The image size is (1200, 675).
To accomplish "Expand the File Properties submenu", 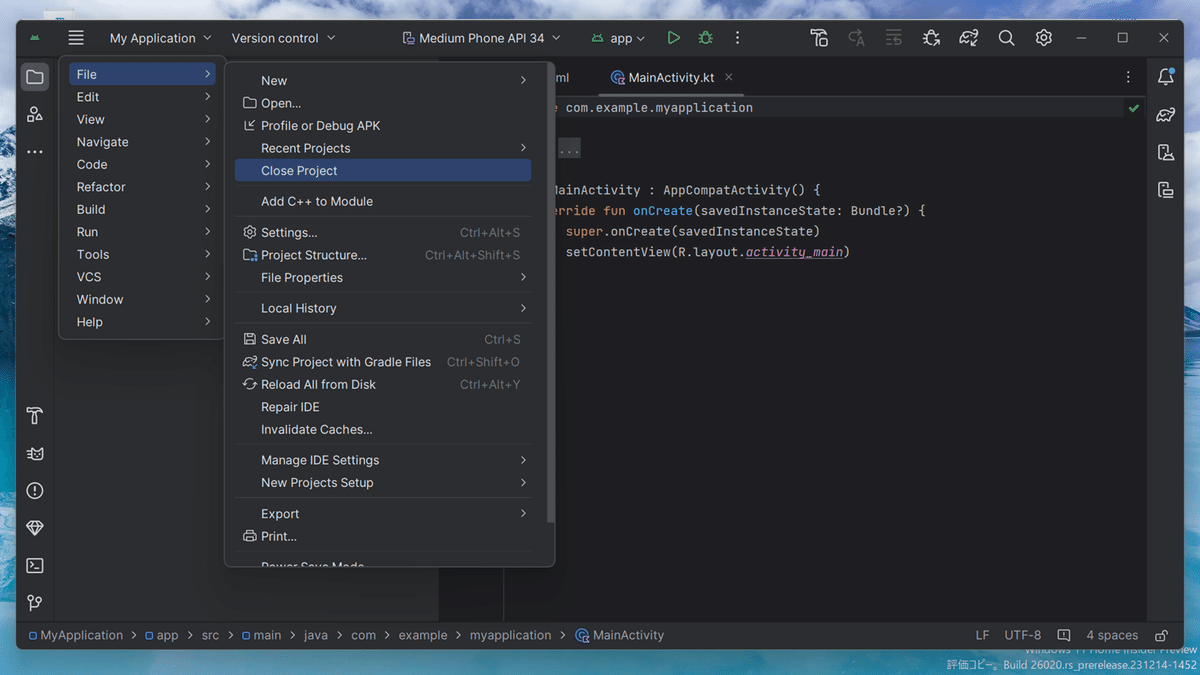I will pos(383,278).
